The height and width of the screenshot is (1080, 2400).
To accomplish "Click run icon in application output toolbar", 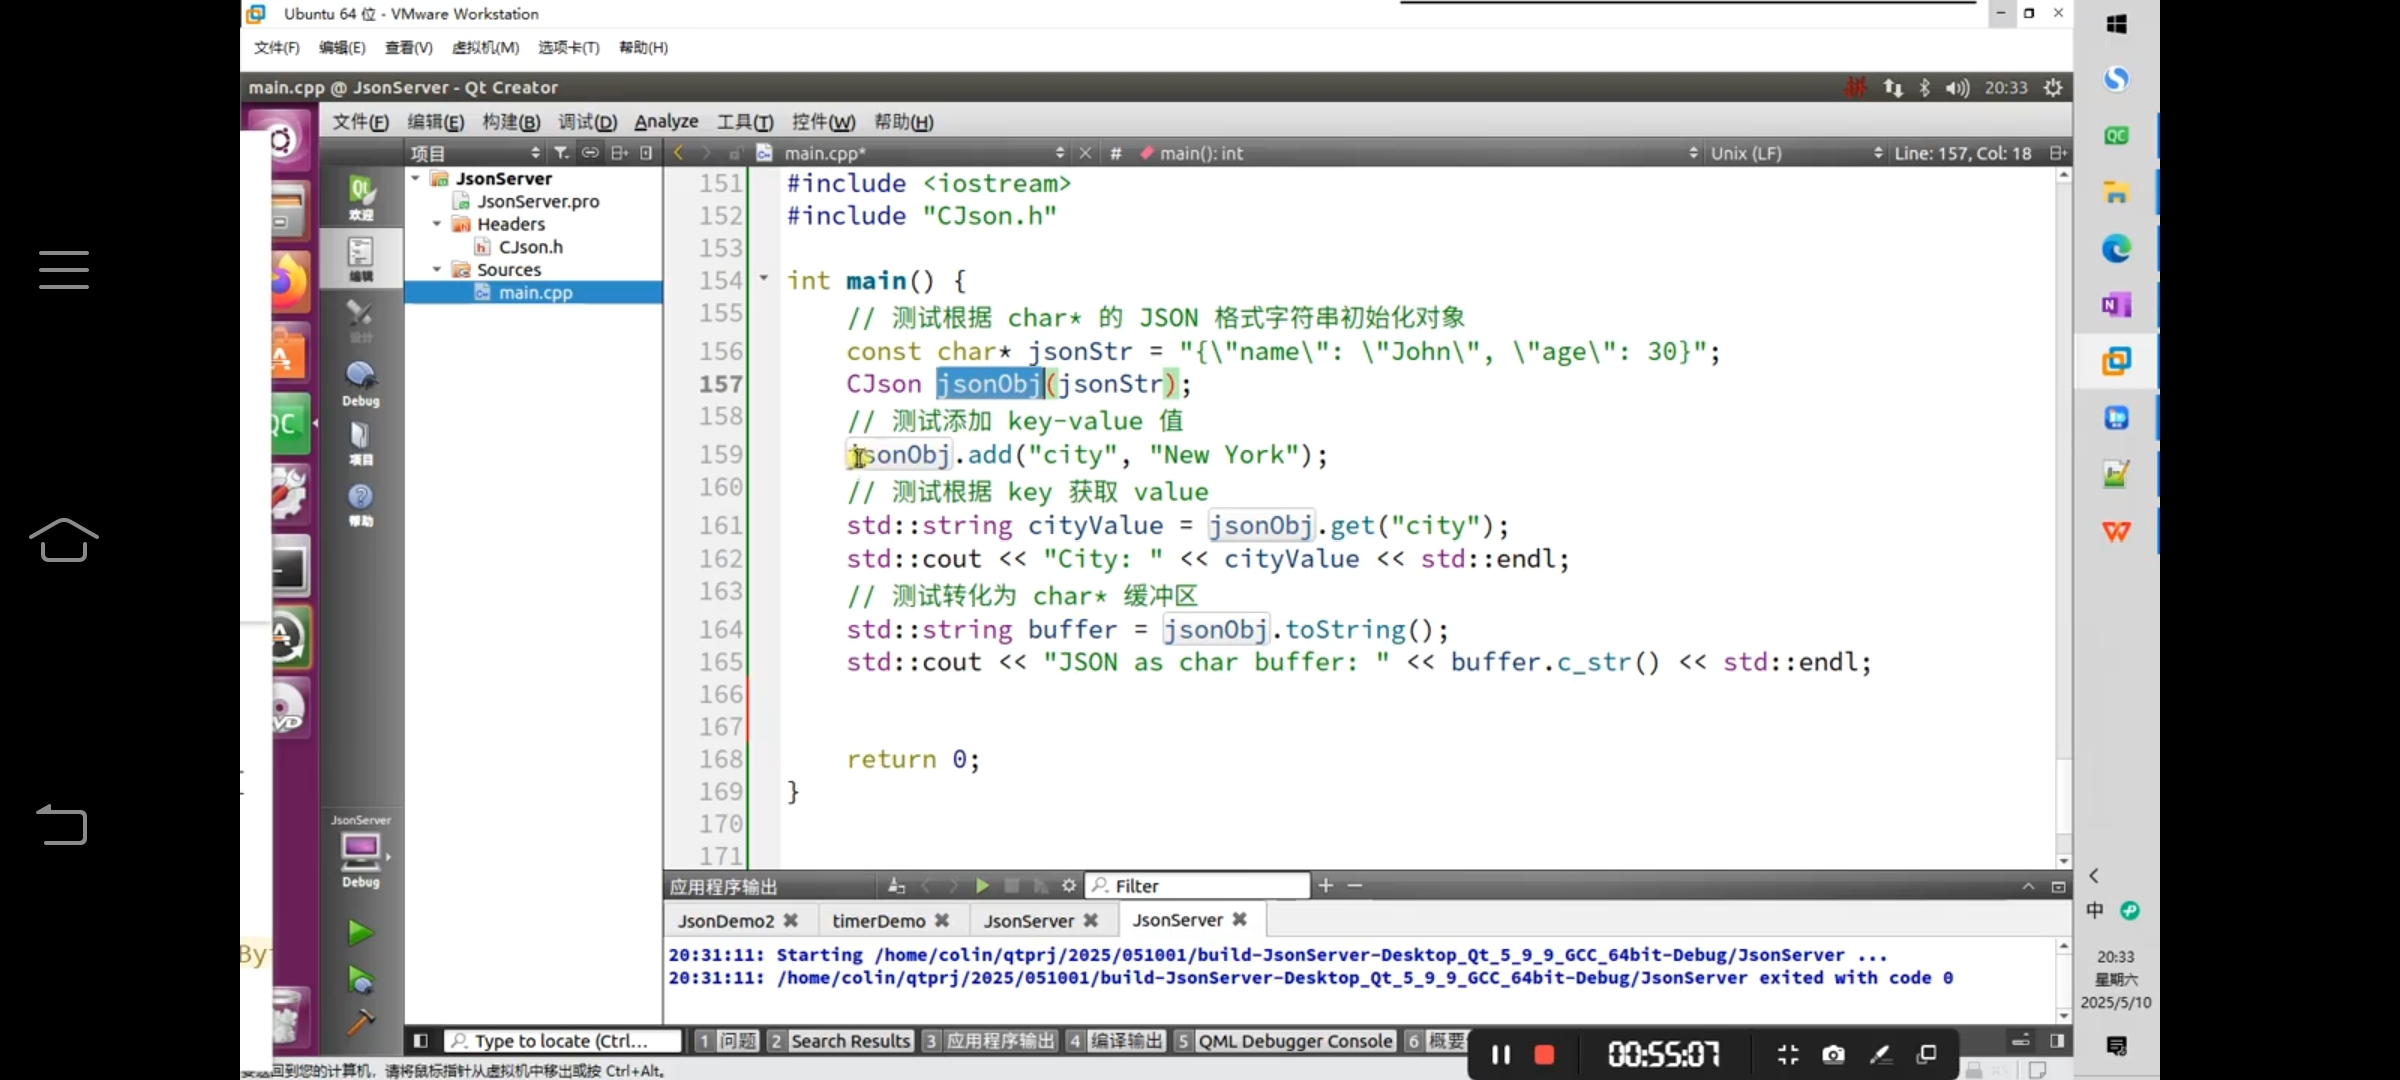I will 982,886.
